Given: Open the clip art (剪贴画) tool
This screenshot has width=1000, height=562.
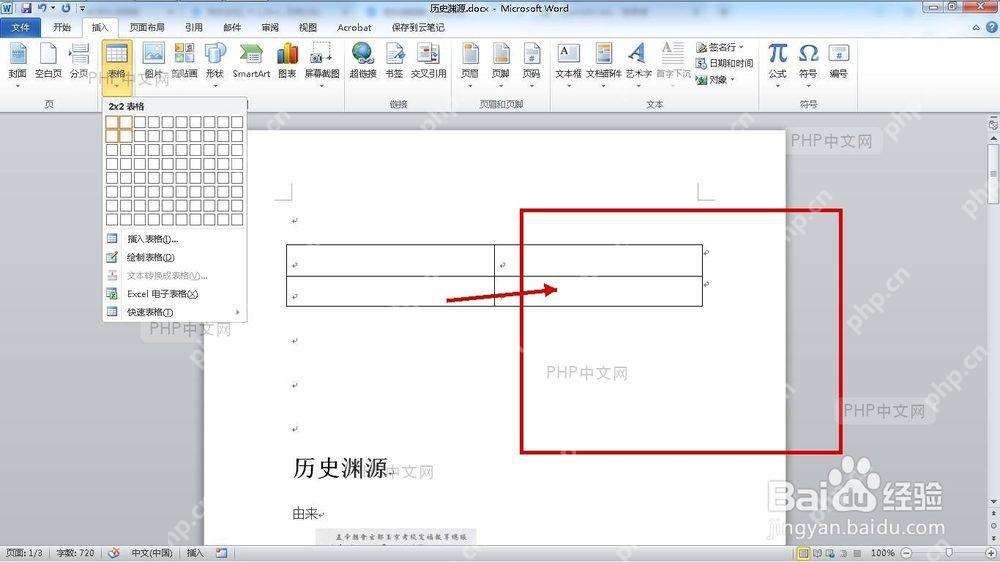Looking at the screenshot, I should (x=184, y=63).
